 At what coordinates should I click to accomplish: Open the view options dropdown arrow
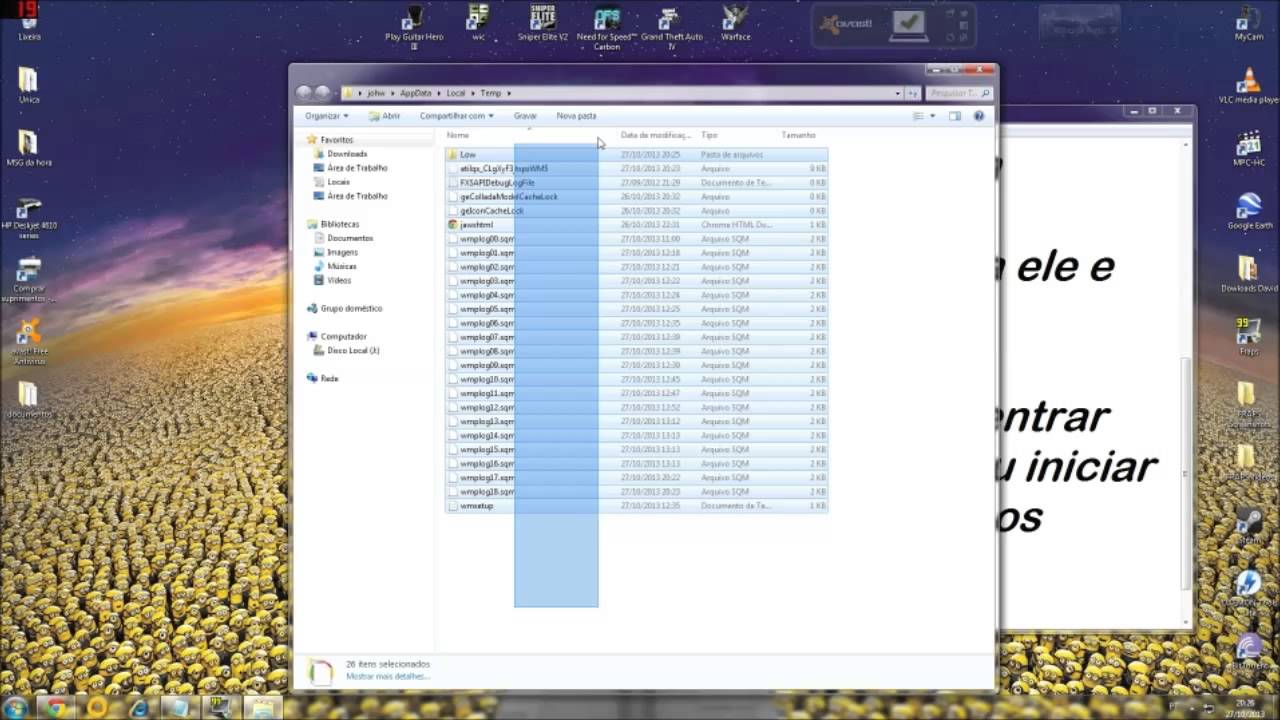(932, 116)
